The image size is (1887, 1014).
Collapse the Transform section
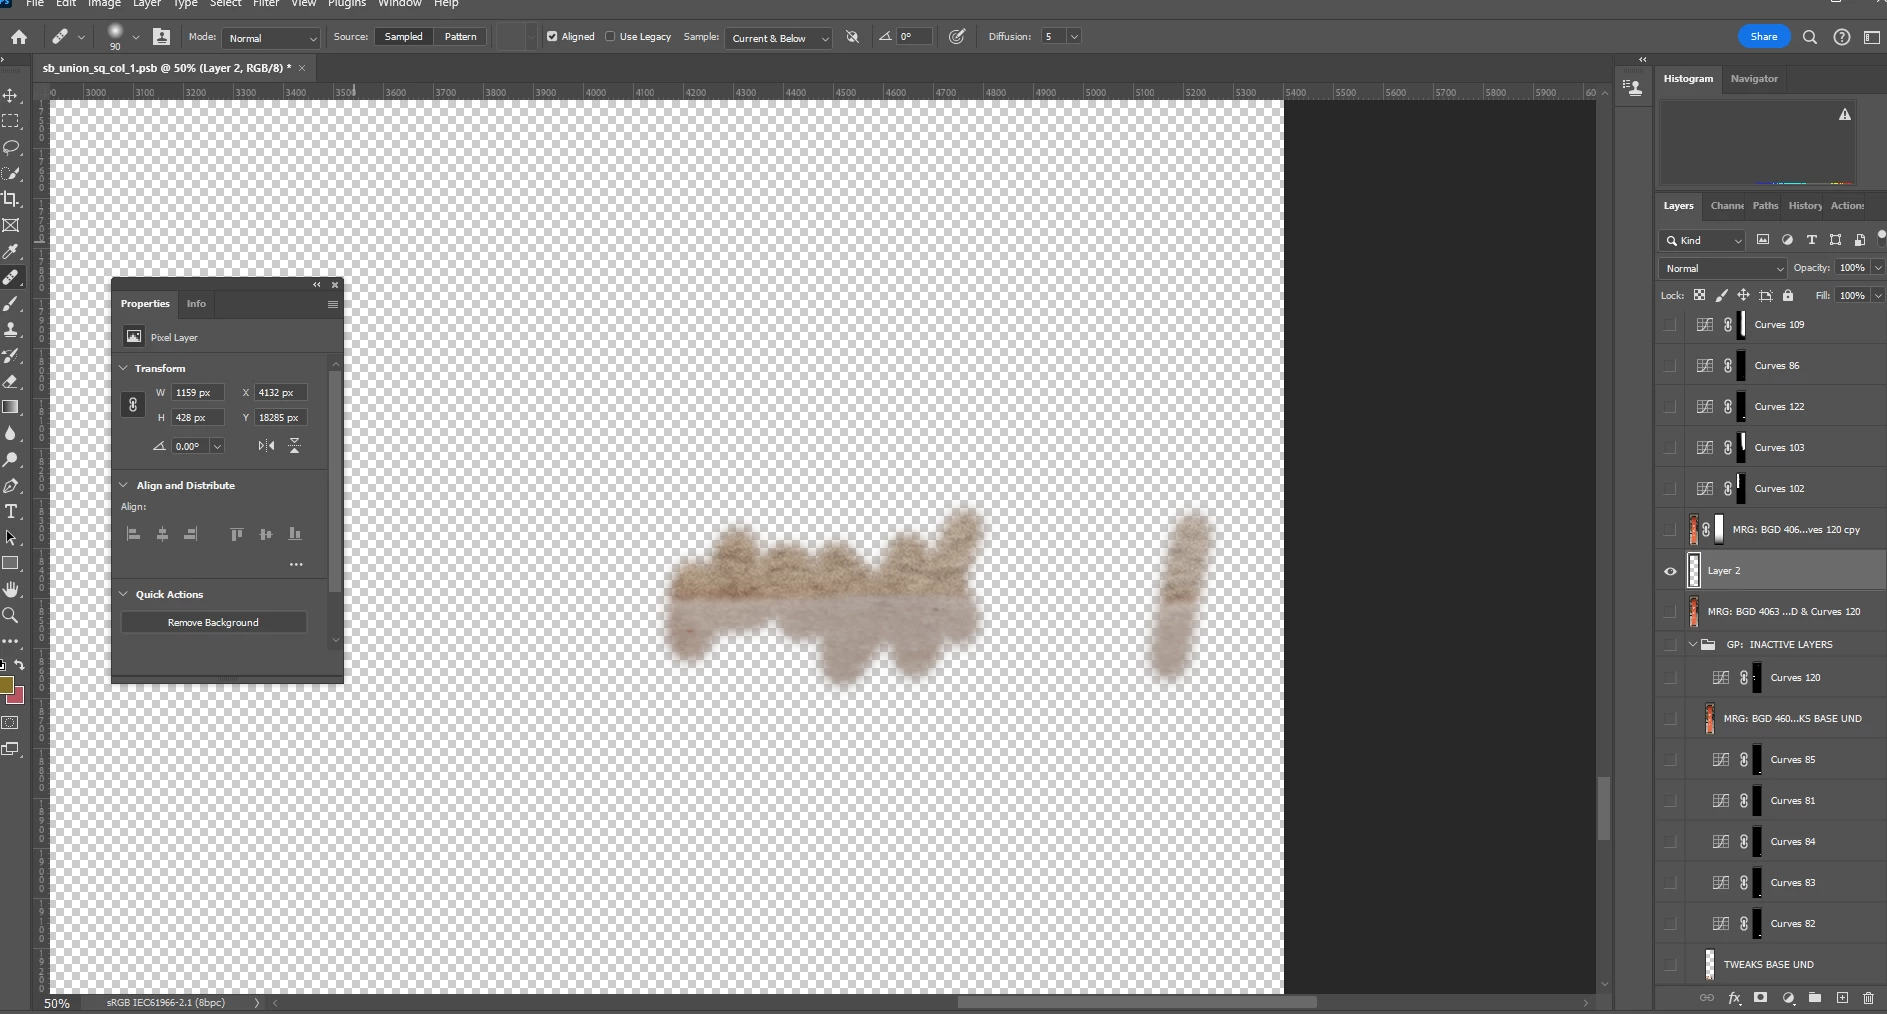124,368
